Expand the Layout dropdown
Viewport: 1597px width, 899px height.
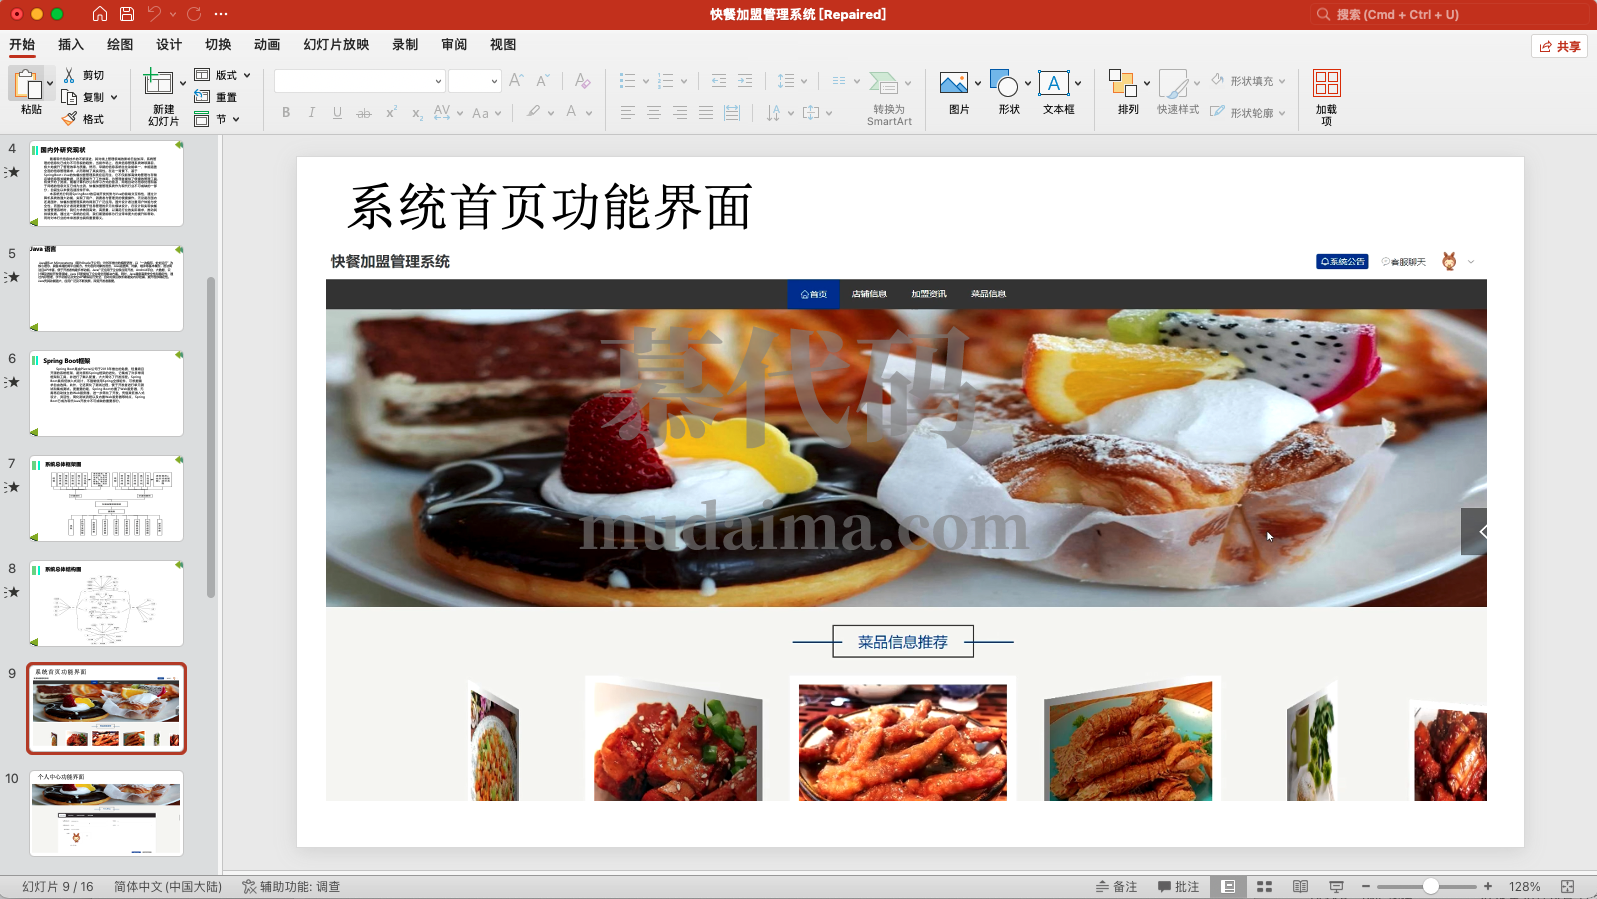click(247, 75)
